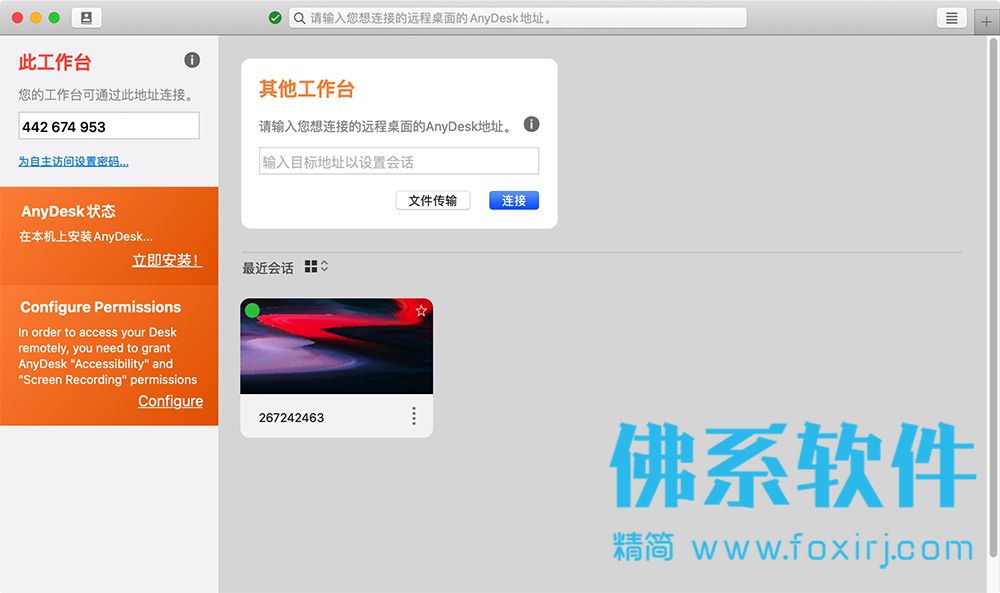The height and width of the screenshot is (593, 1000).
Task: Close window with red traffic light
Action: (x=17, y=18)
